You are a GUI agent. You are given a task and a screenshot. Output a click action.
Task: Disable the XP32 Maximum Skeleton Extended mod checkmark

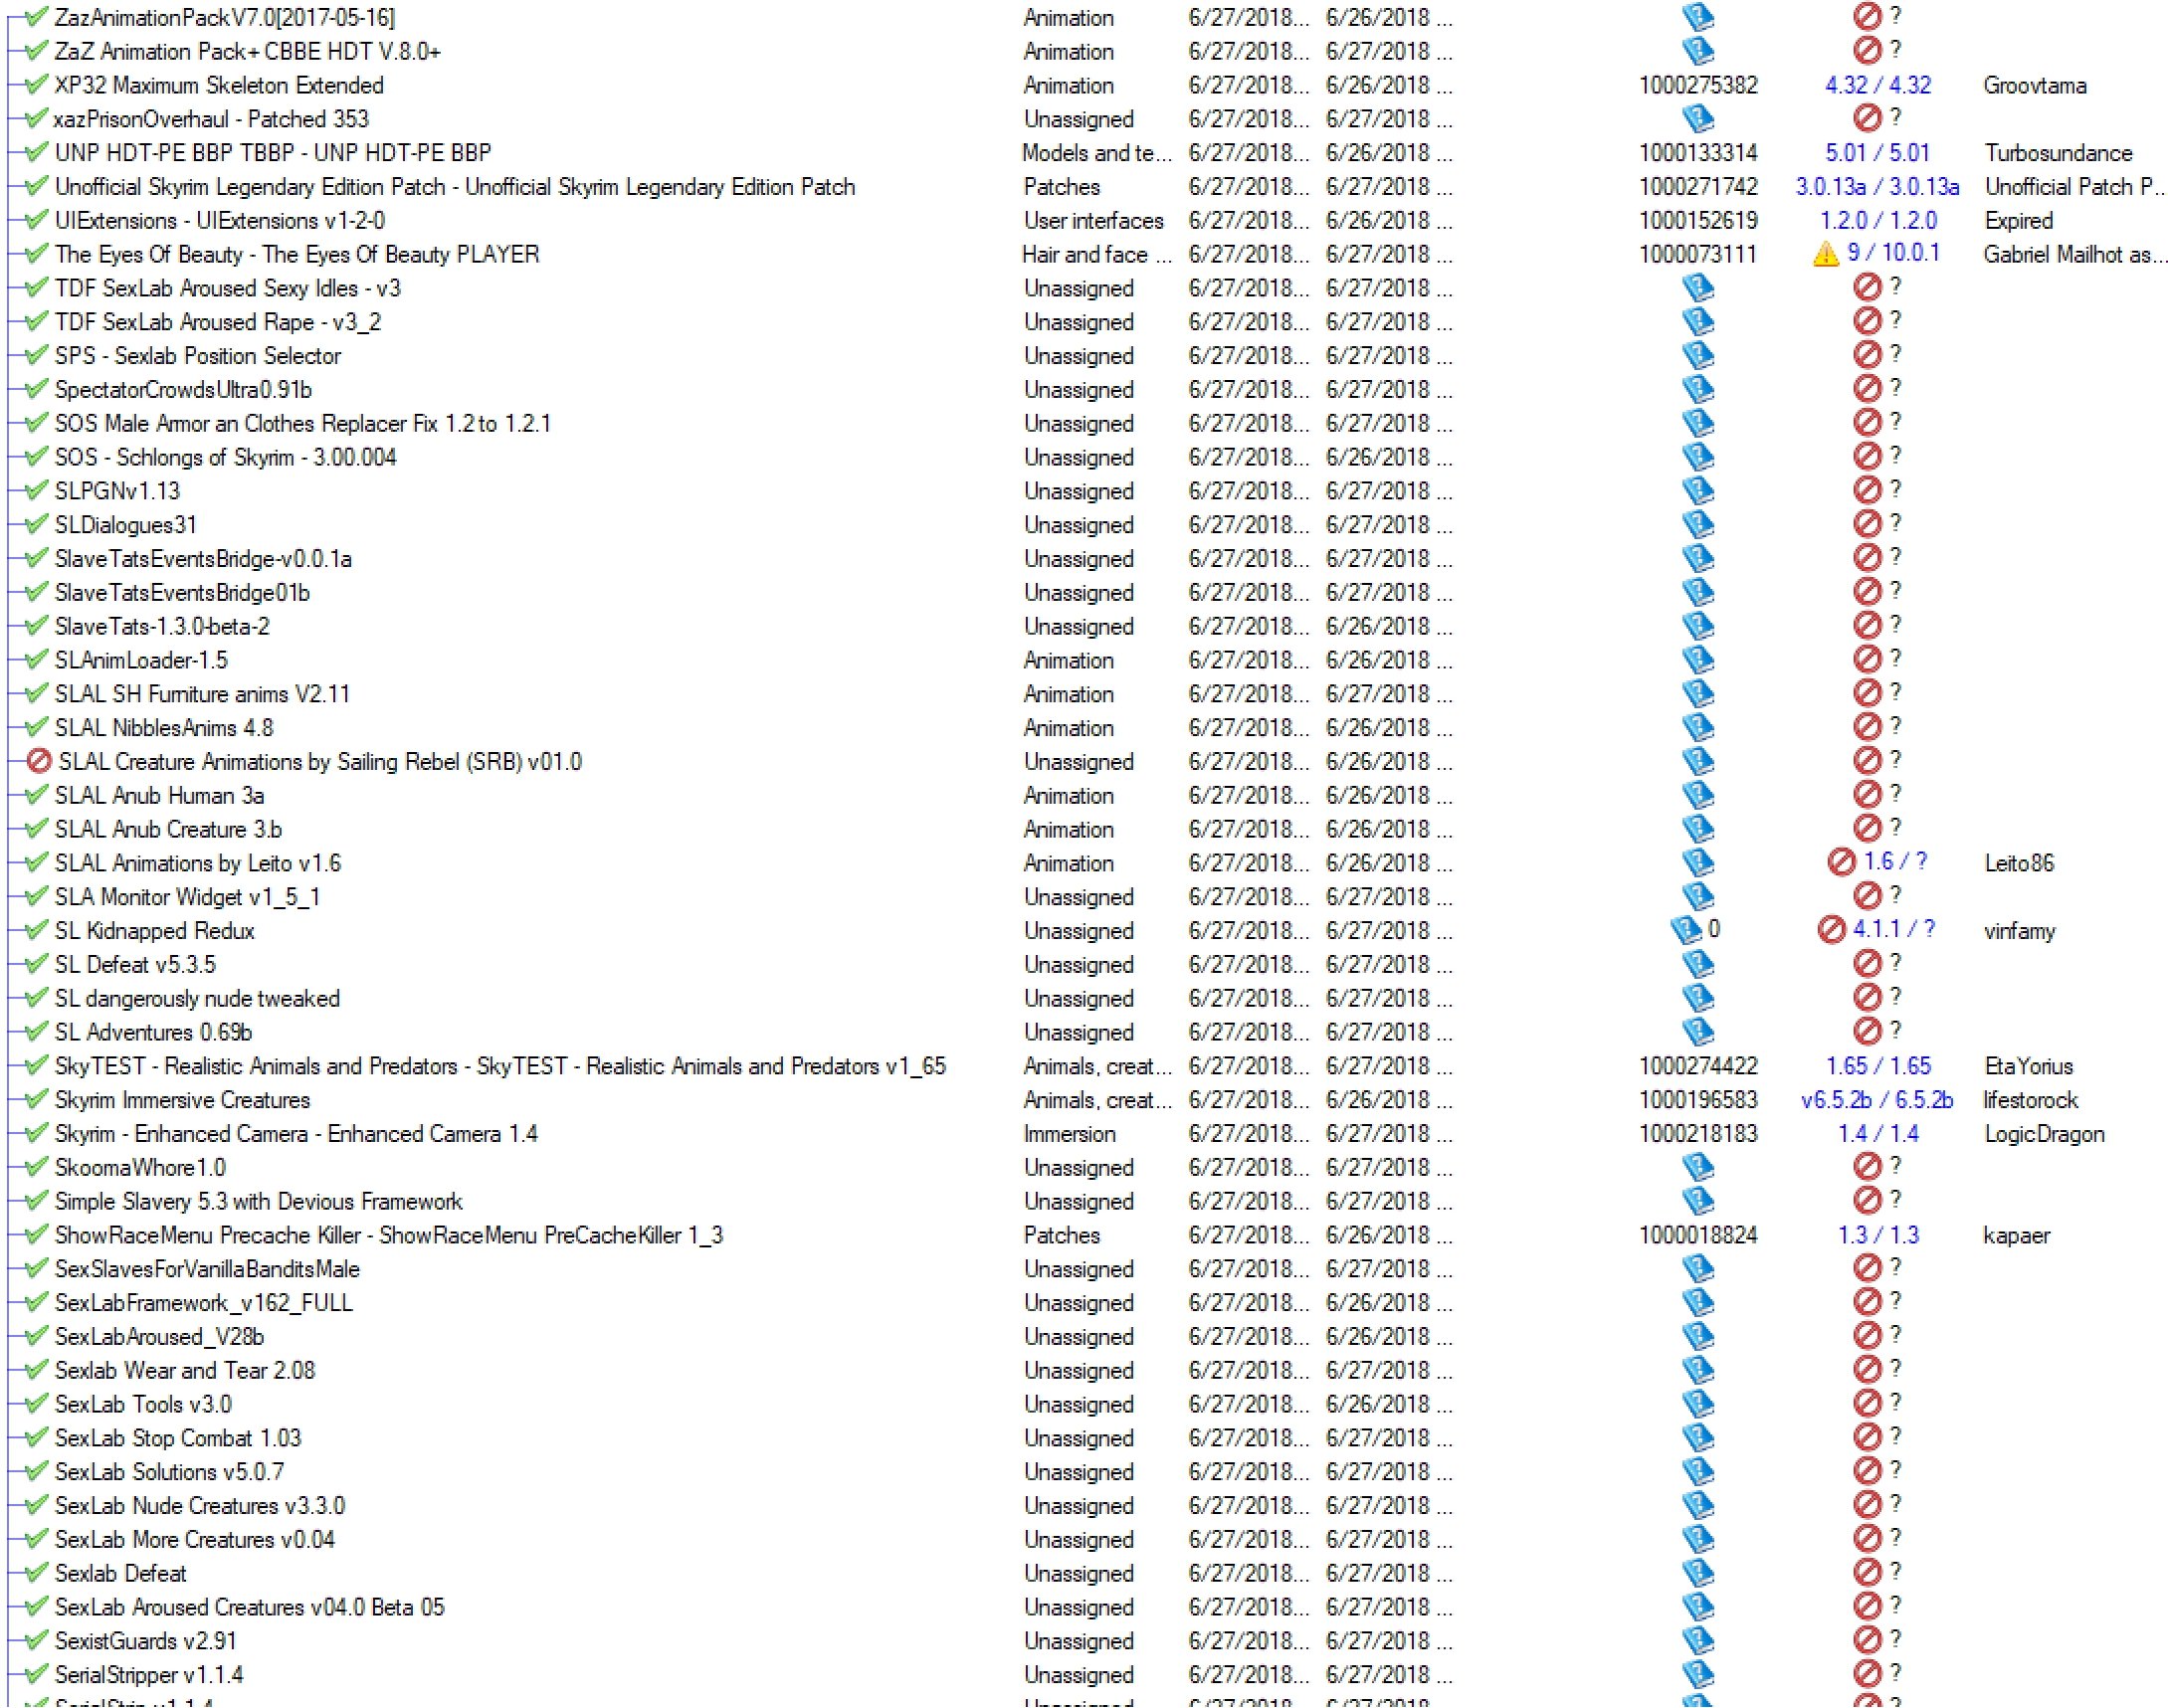[36, 84]
